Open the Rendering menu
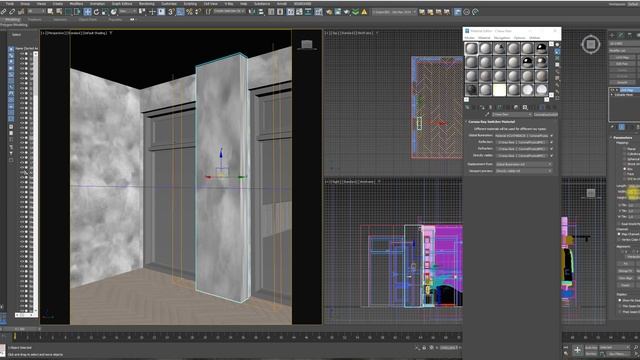Image resolution: width=640 pixels, height=360 pixels. point(147,4)
